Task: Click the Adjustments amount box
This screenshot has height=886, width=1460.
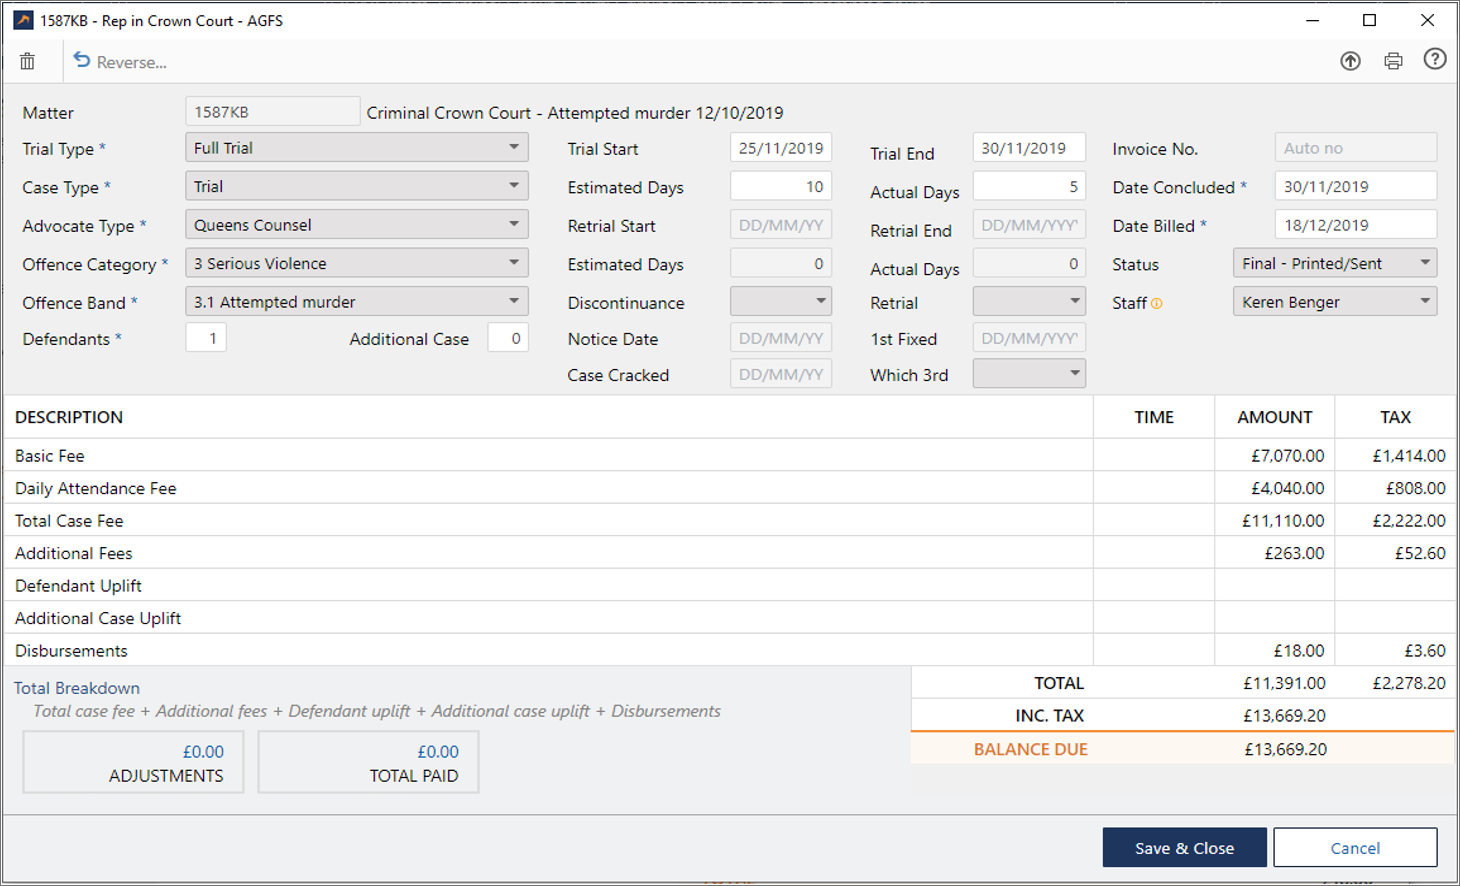Action: (133, 763)
